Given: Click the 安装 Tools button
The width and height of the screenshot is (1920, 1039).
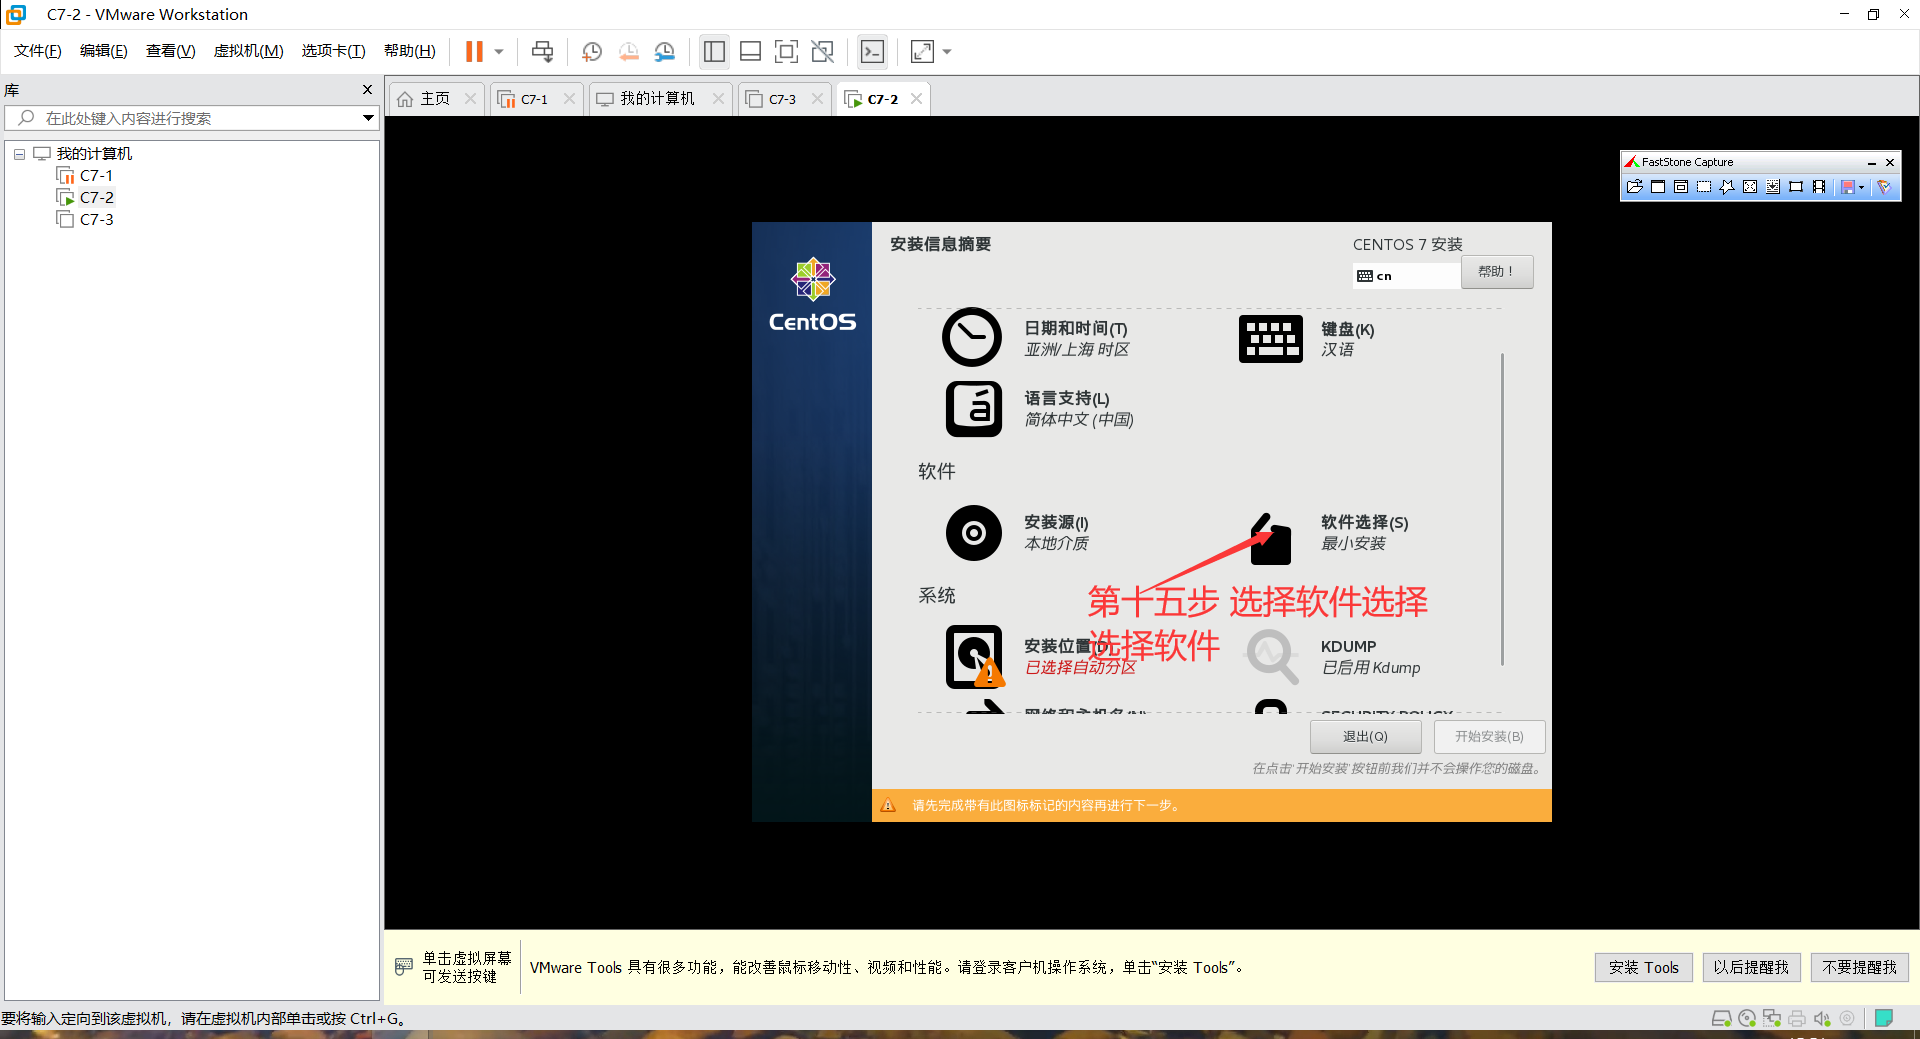Looking at the screenshot, I should click(1644, 968).
